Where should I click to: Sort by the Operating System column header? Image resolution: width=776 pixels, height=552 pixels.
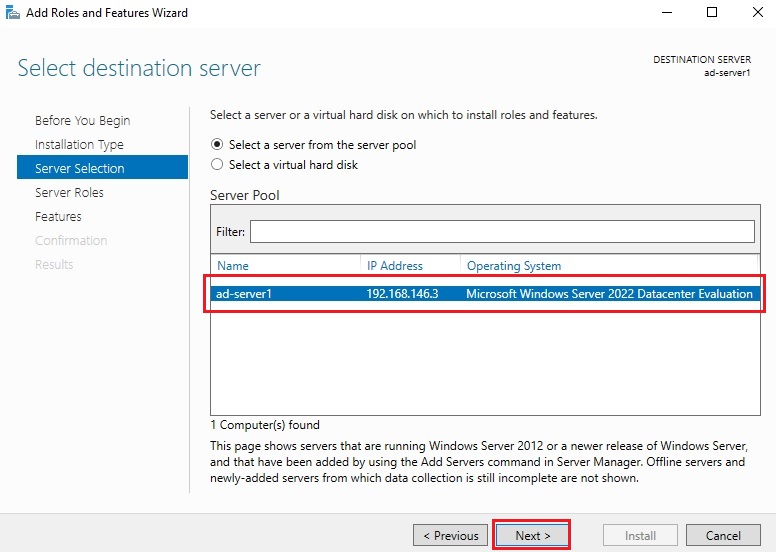tap(514, 266)
